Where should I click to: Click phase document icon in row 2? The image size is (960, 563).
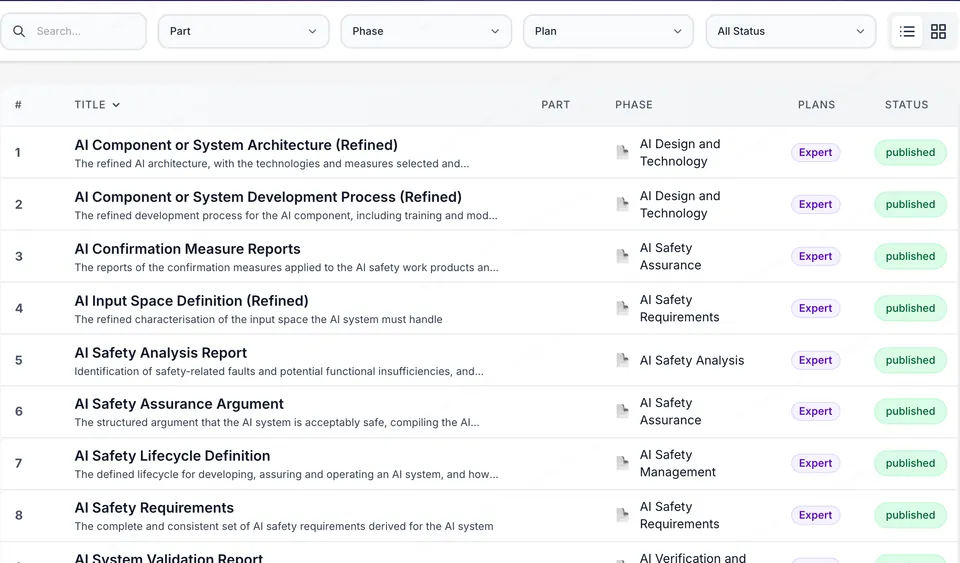(x=622, y=204)
